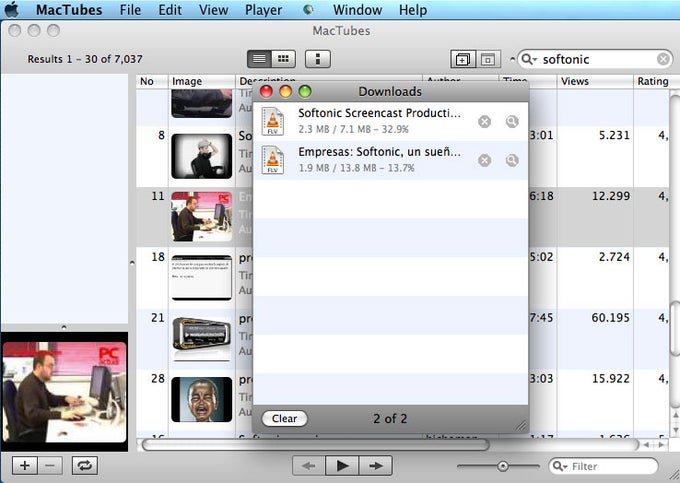Remove playlist with the minus button
This screenshot has height=483, width=680.
(50, 466)
